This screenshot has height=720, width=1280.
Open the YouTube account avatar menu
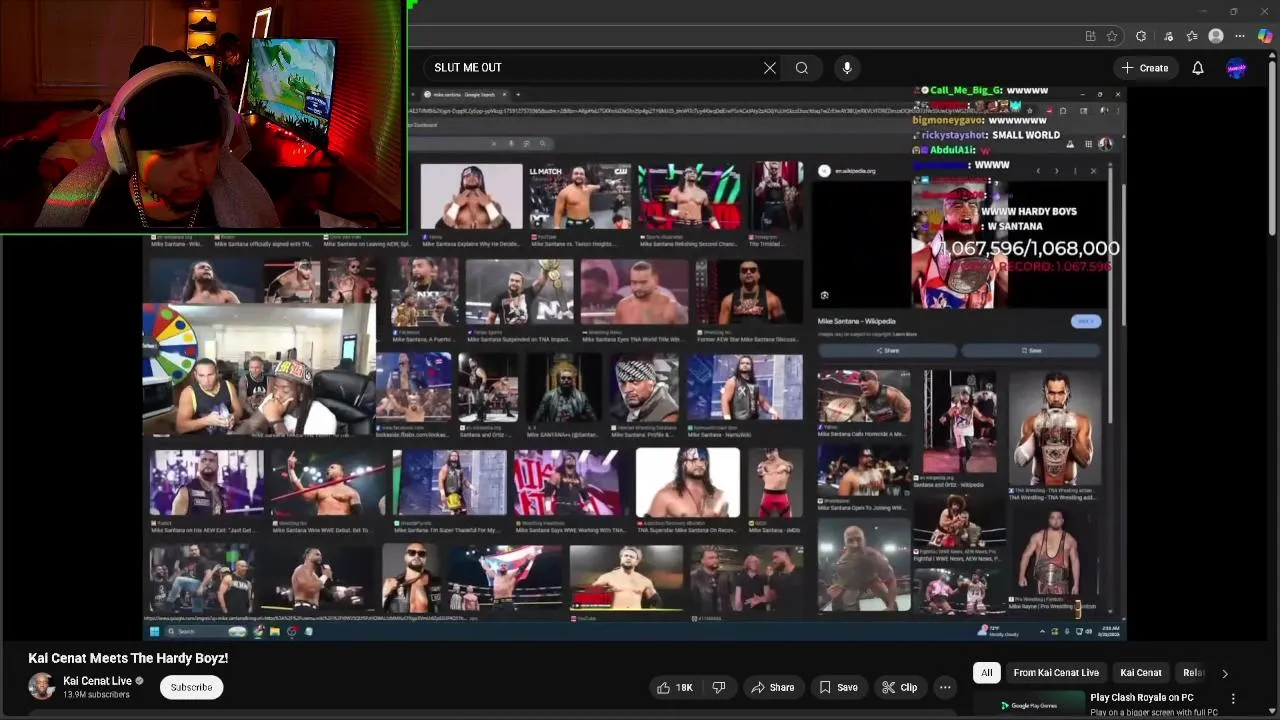[x=1237, y=68]
